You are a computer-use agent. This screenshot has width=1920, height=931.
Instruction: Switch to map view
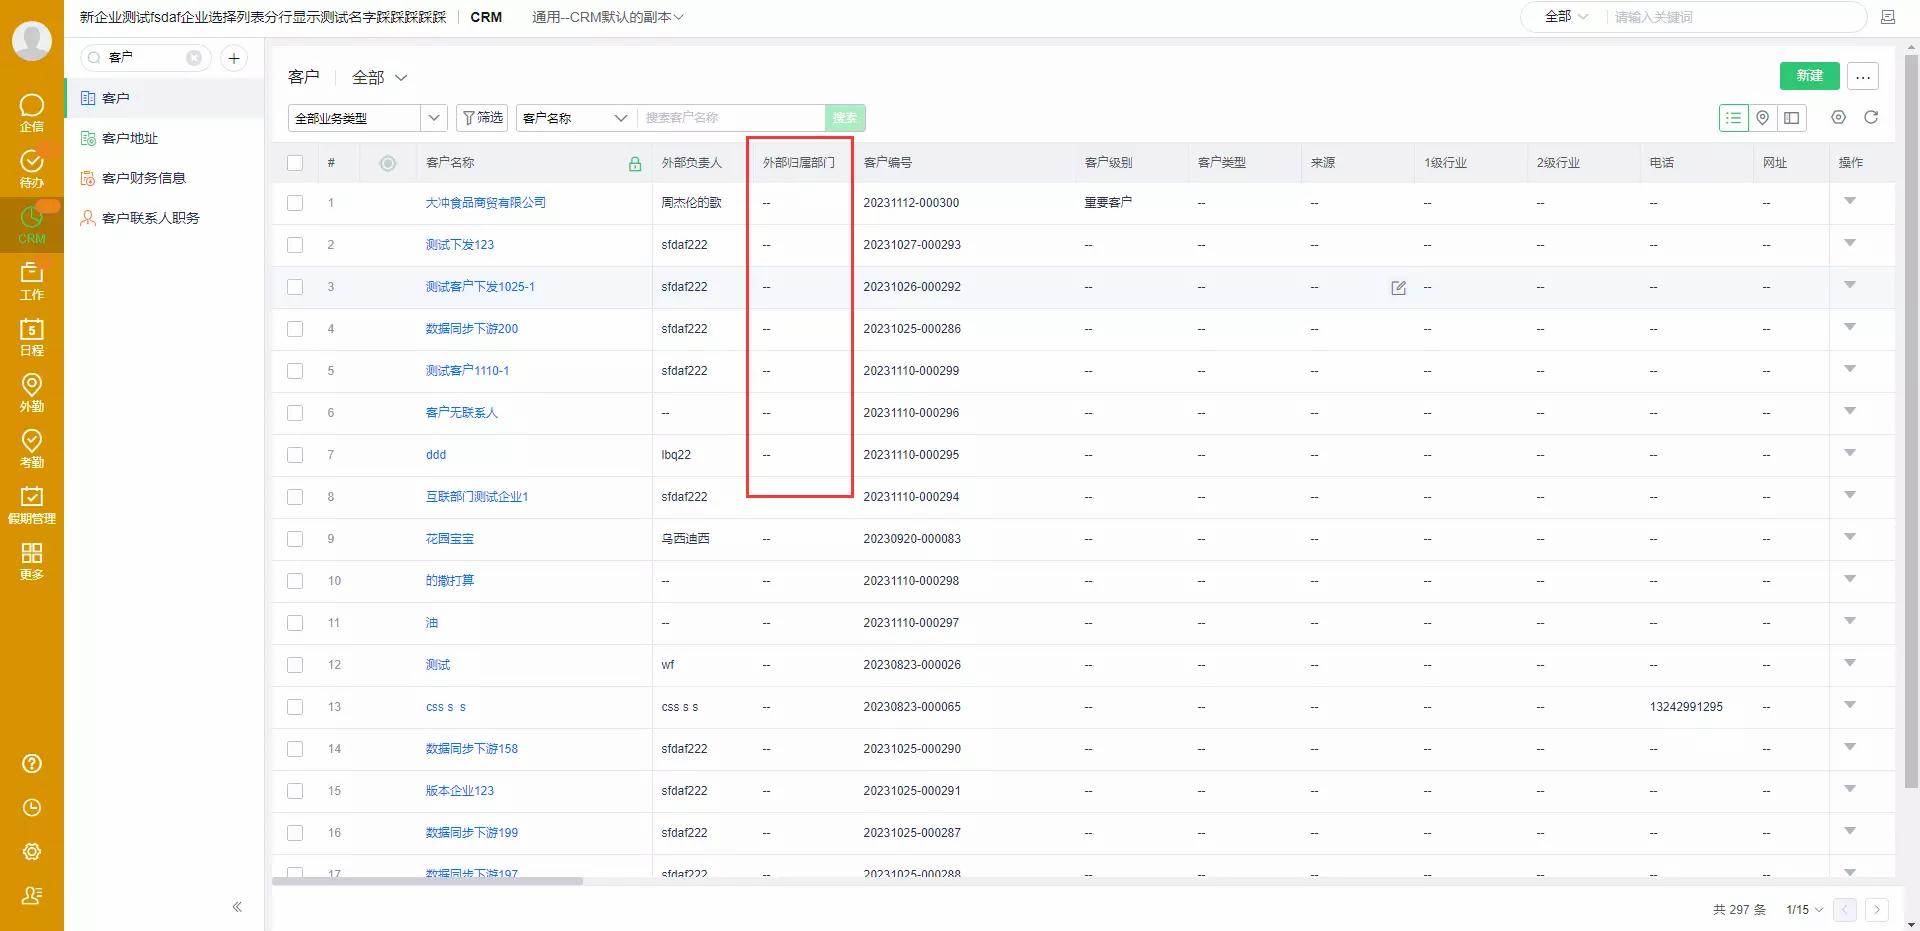1762,118
